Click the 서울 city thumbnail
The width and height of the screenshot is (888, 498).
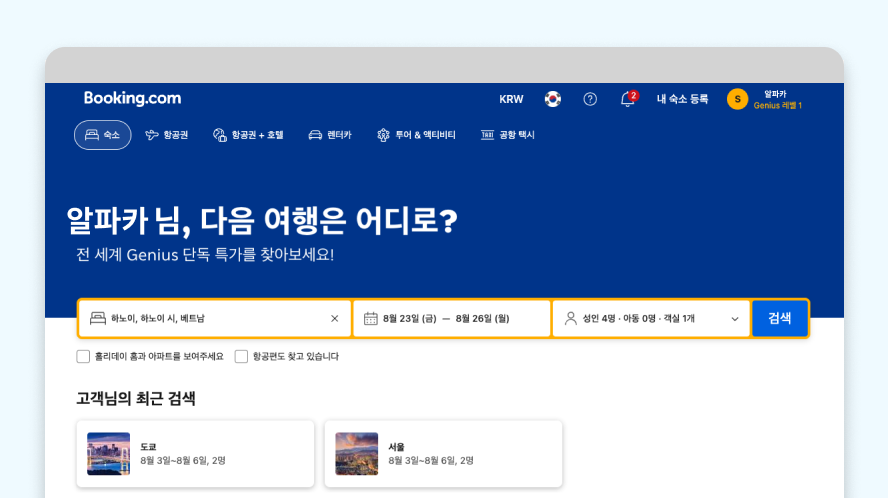tap(357, 454)
